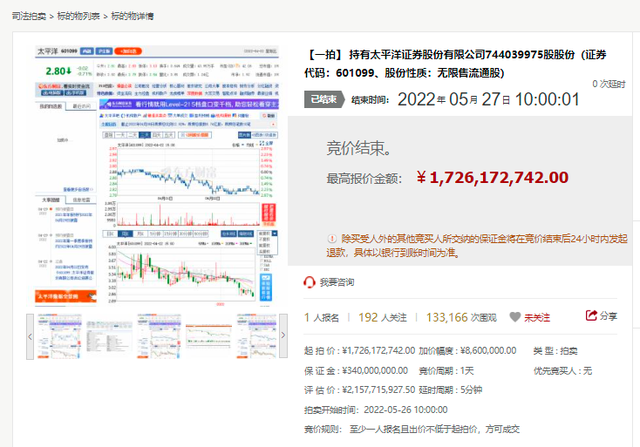Click the 保证金 ¥340,000,000.00 value
This screenshot has width=640, height=447.
(x=375, y=371)
